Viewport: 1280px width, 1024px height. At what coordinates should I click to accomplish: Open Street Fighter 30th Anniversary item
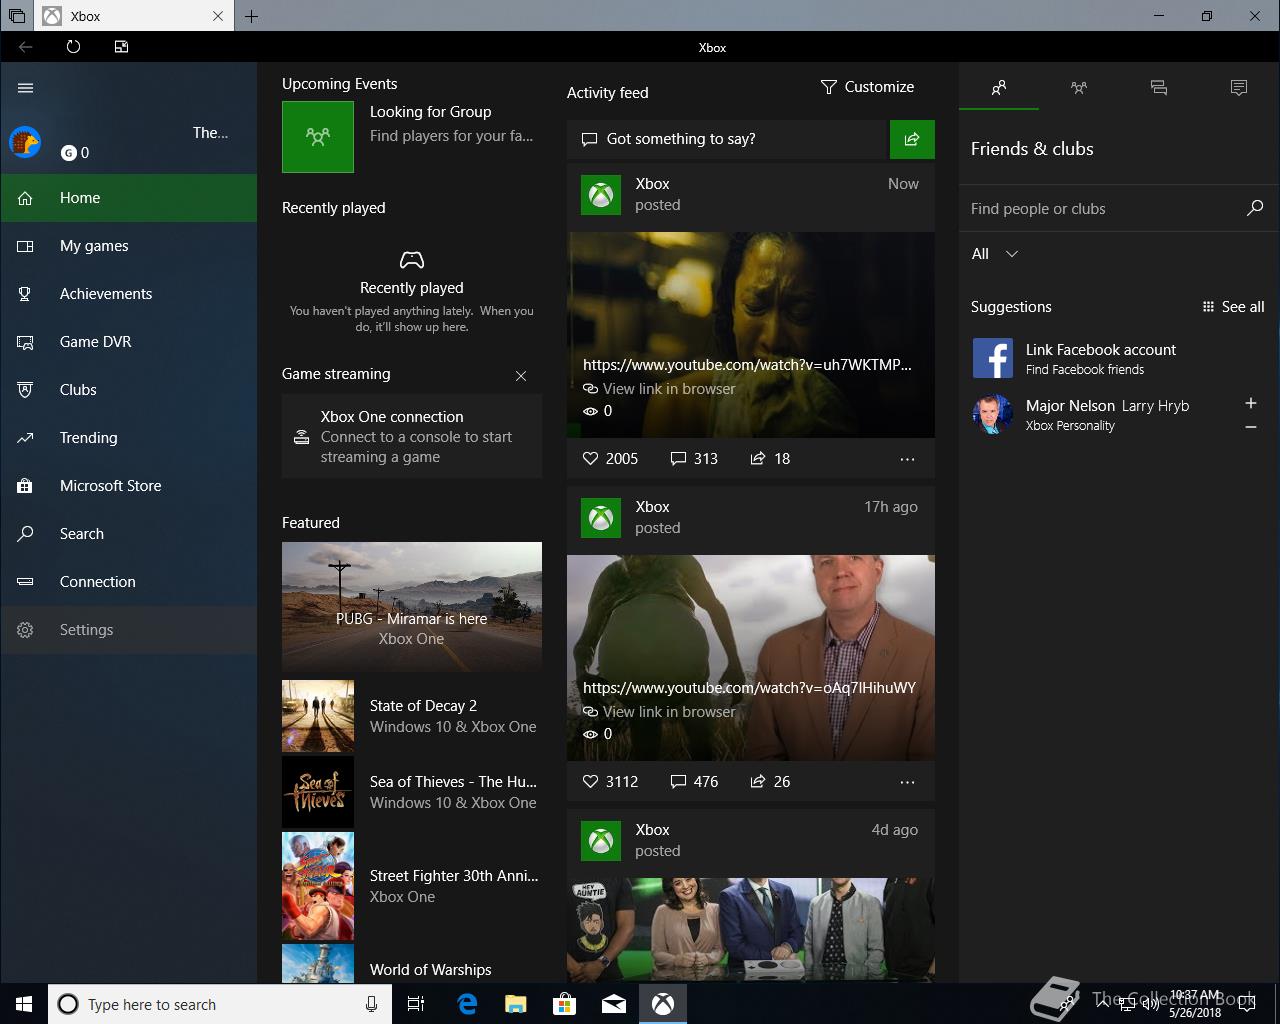coord(412,886)
